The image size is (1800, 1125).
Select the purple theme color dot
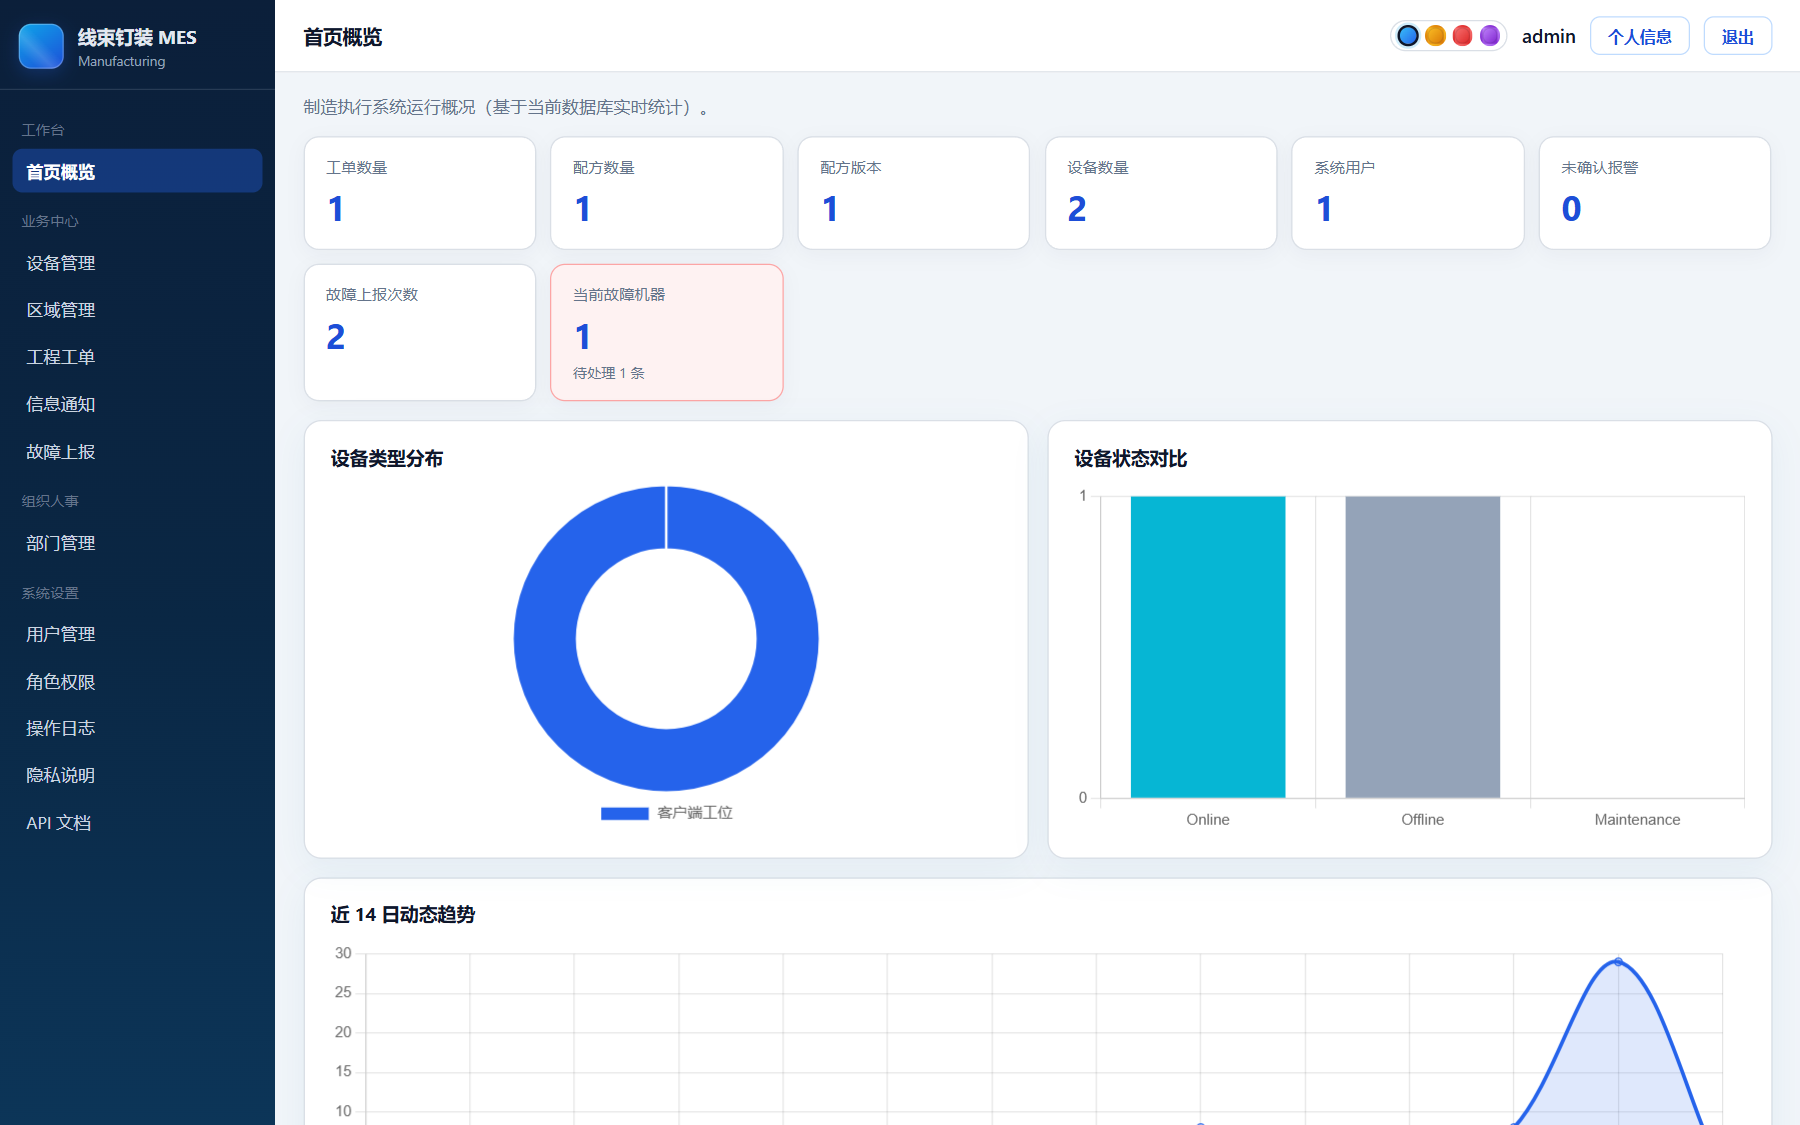click(x=1490, y=36)
